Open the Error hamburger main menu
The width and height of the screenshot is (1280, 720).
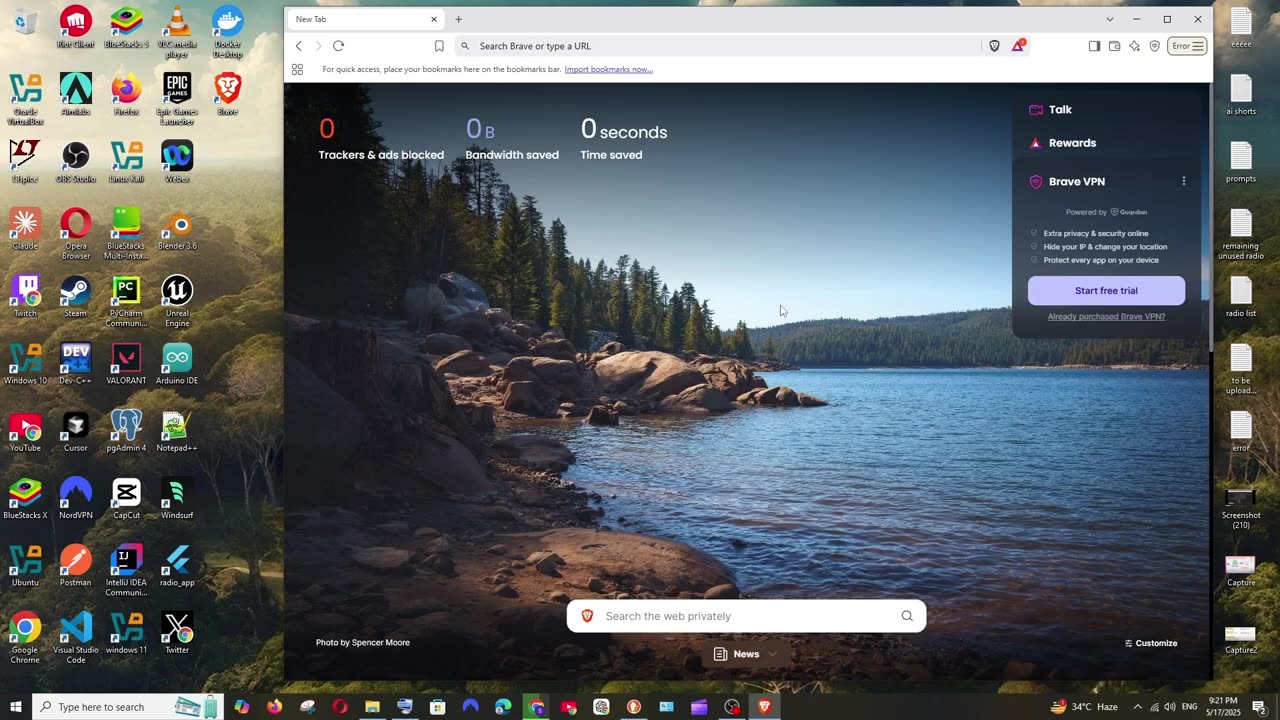[x=1188, y=46]
